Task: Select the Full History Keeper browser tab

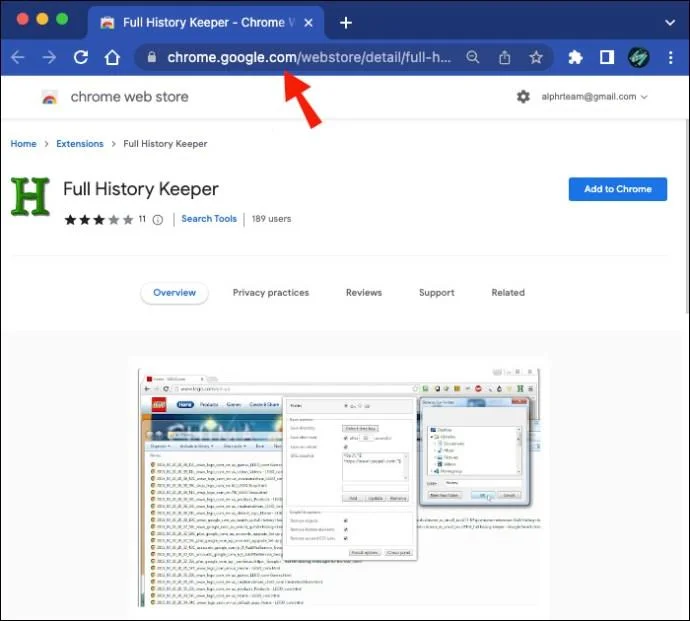Action: 206,23
